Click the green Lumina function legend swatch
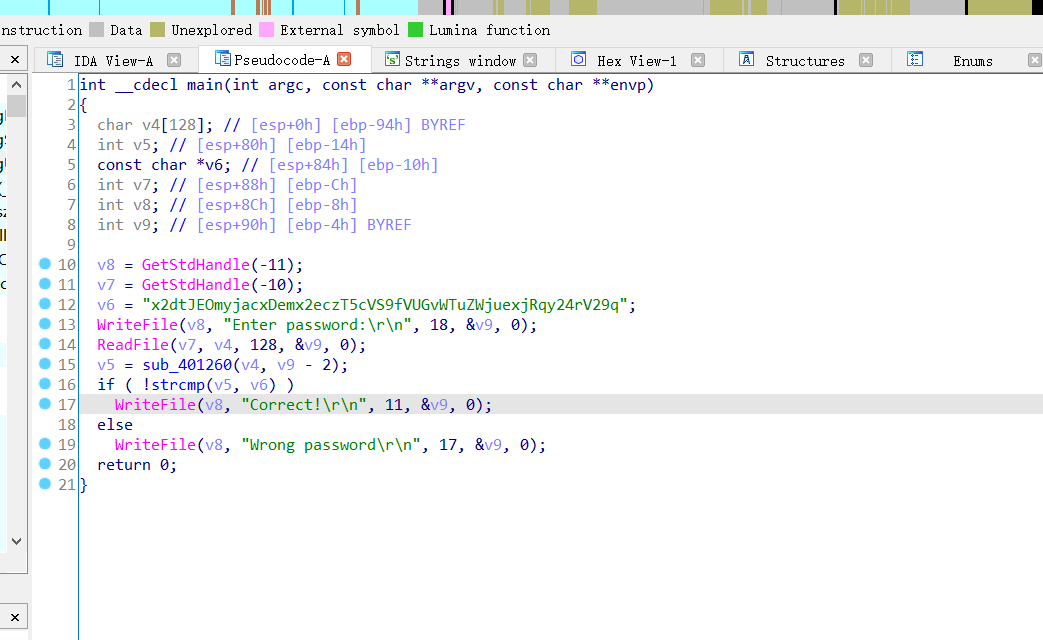The image size is (1043, 640). pyautogui.click(x=415, y=30)
